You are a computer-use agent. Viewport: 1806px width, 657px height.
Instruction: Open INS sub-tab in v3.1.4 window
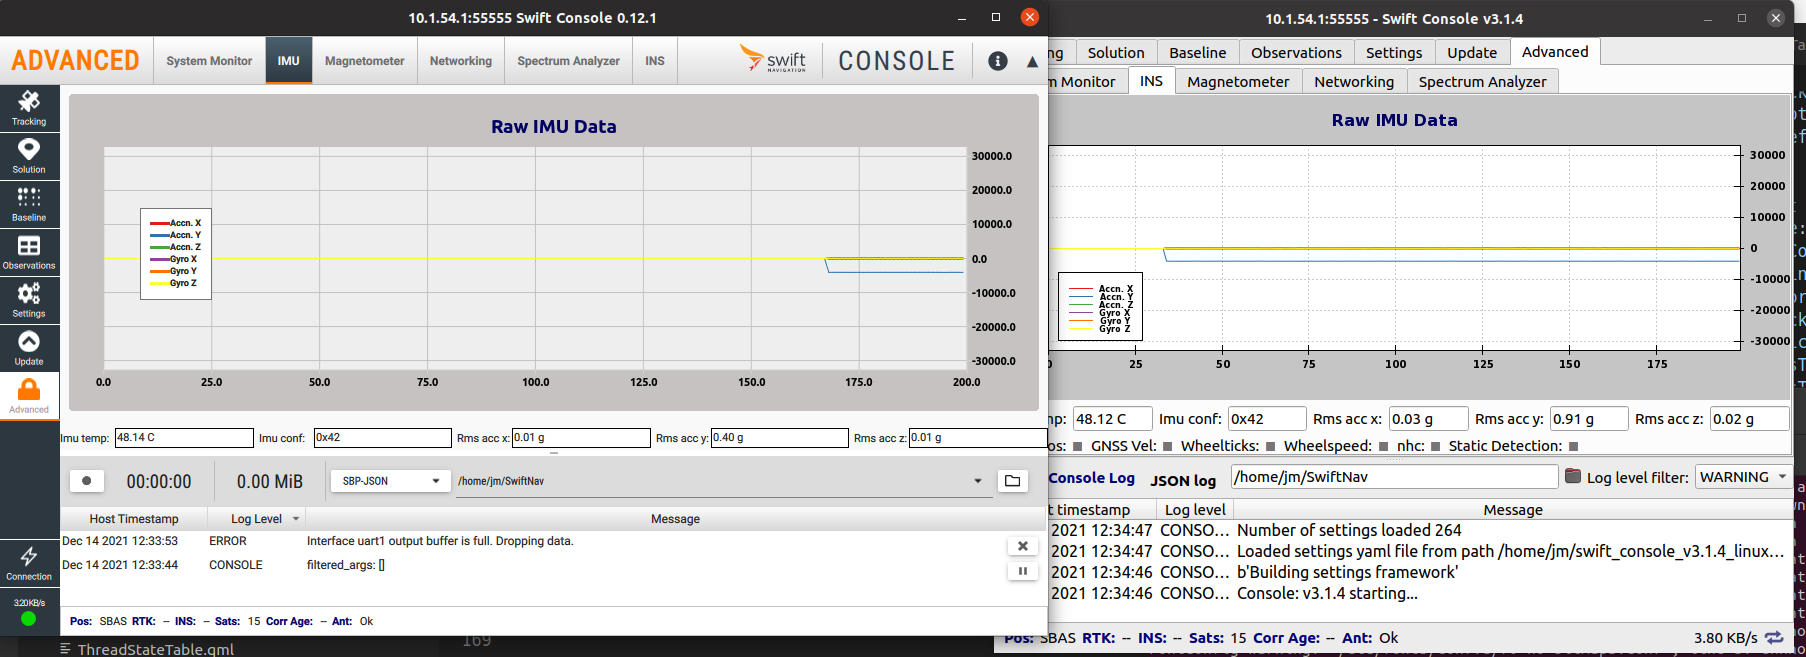(1151, 81)
